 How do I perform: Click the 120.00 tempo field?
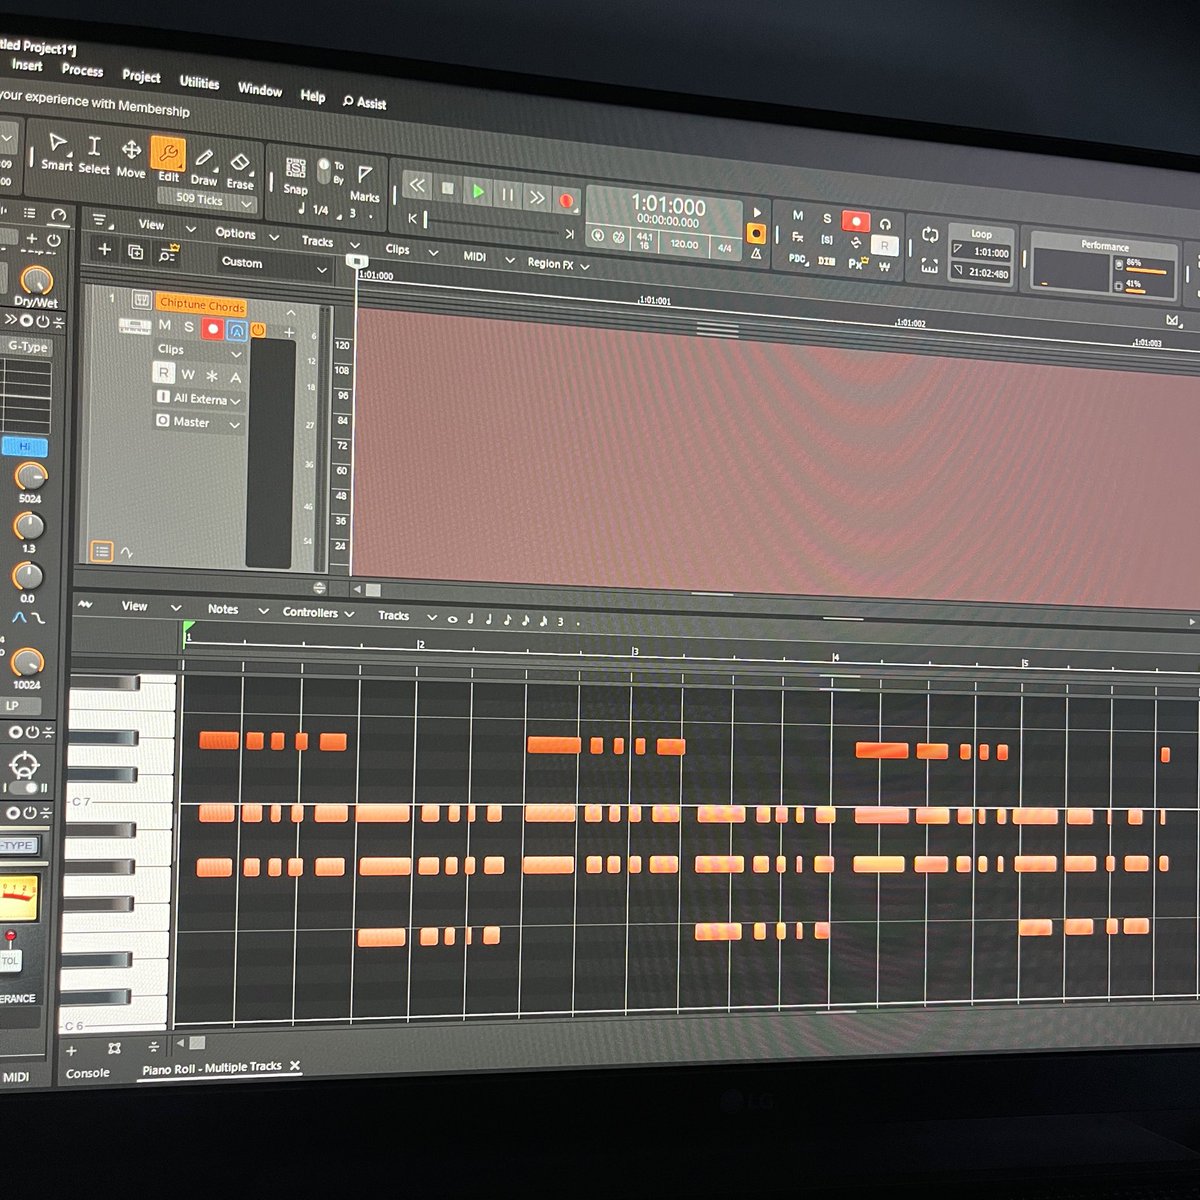tap(684, 244)
